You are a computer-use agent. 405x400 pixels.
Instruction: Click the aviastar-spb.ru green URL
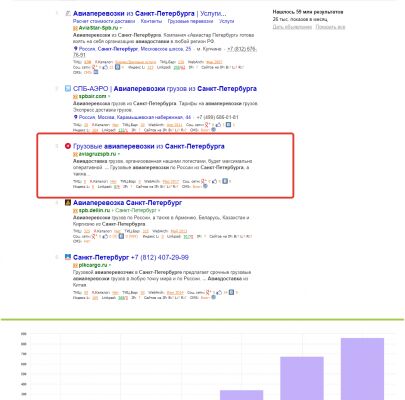coord(98,28)
